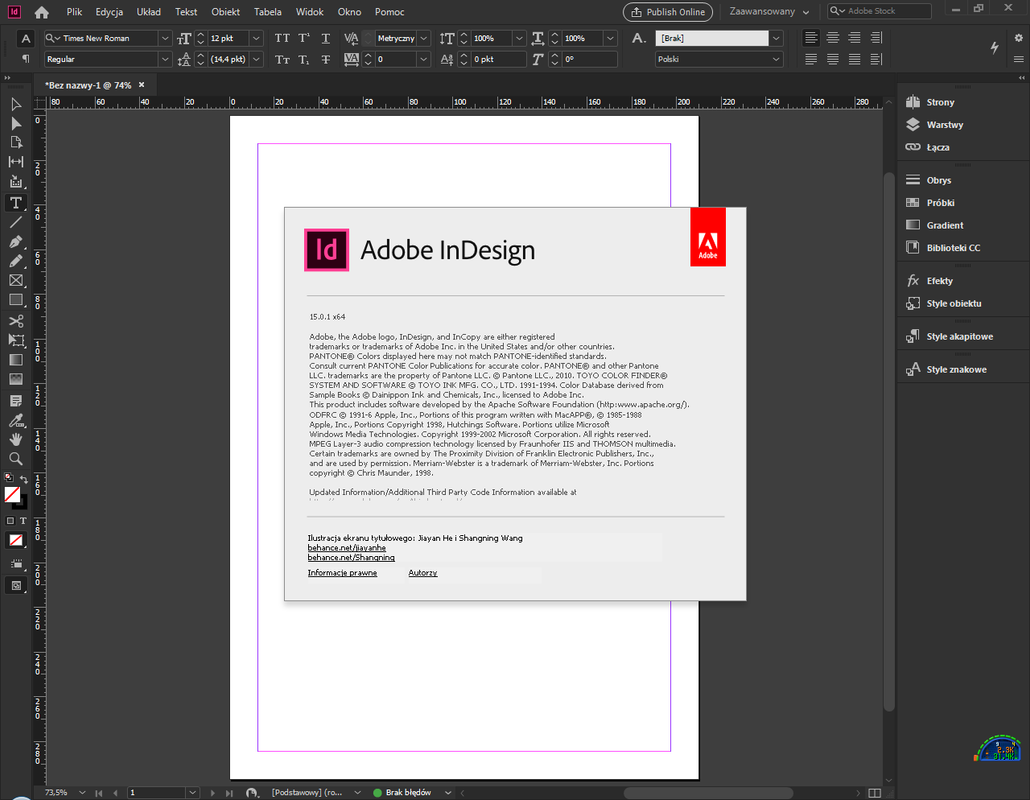Viewport: 1030px width, 800px height.
Task: Apply None color swatch
Action: click(16, 541)
